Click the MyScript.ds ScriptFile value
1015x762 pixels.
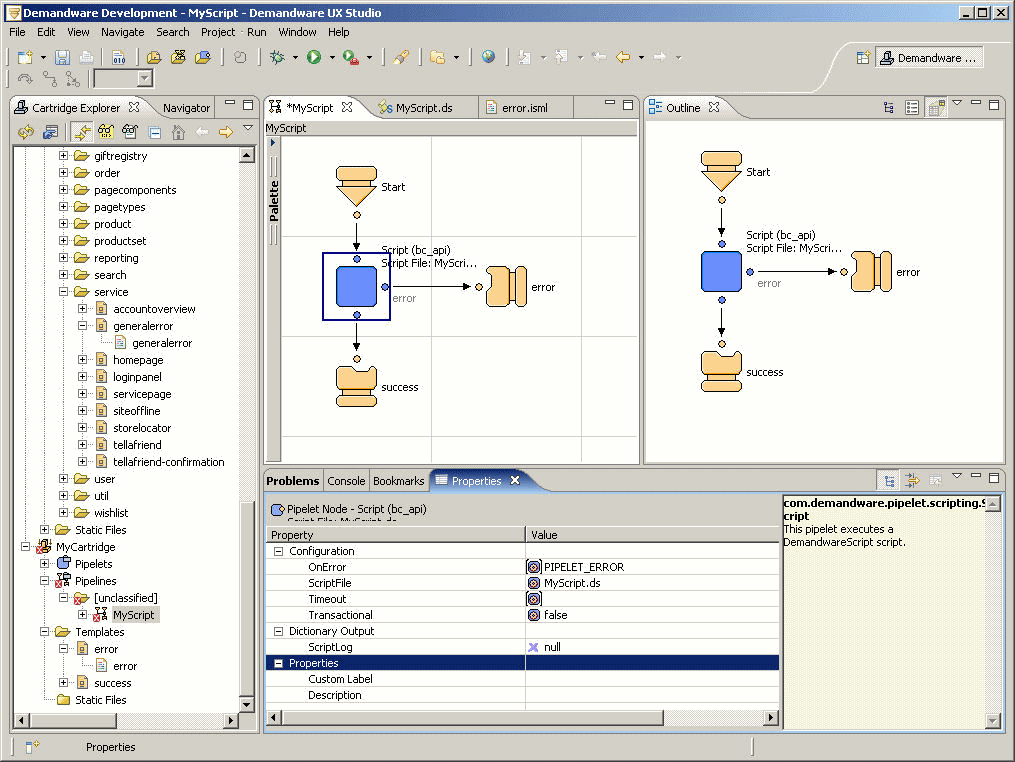pyautogui.click(x=652, y=583)
